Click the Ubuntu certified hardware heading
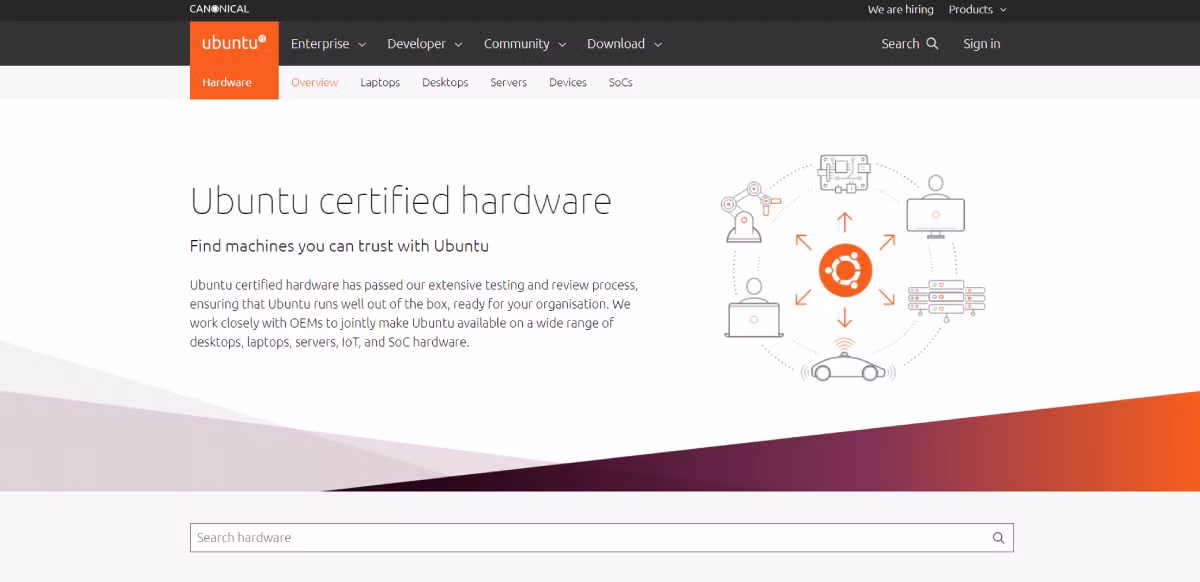This screenshot has height=582, width=1200. pyautogui.click(x=400, y=201)
